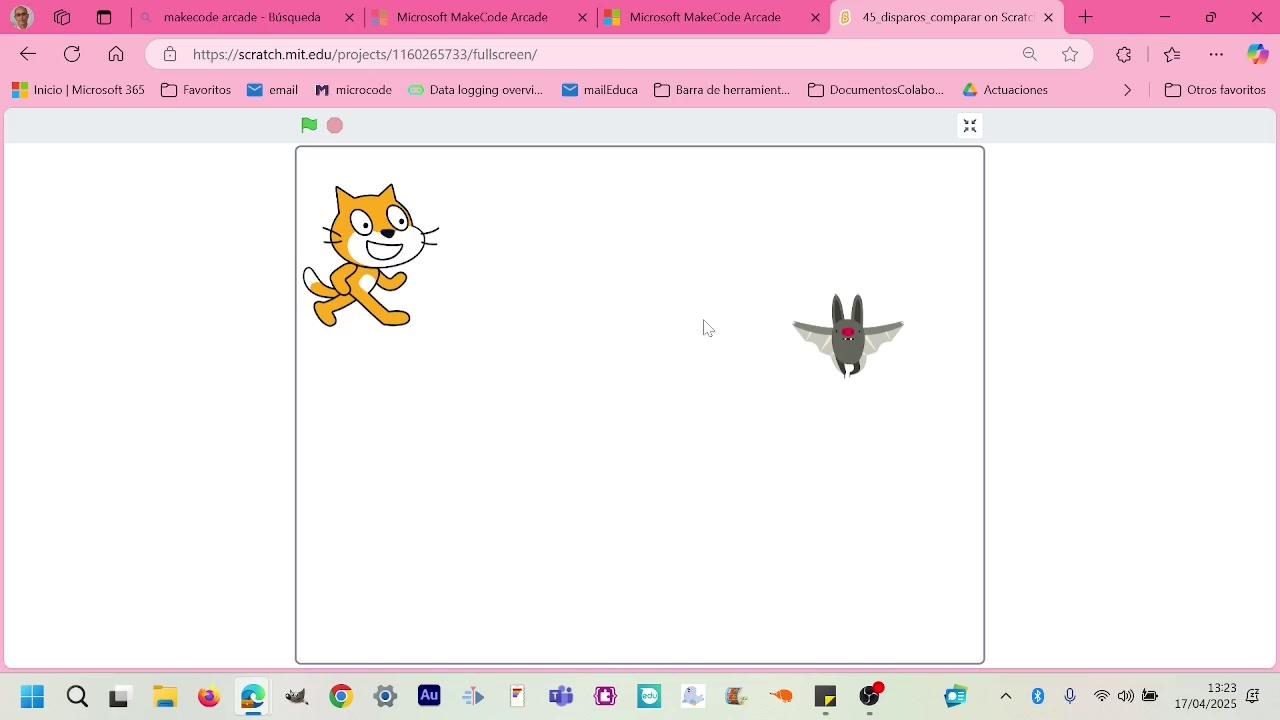Click the Scratch cat sprite
This screenshot has width=1280, height=720.
(370, 256)
